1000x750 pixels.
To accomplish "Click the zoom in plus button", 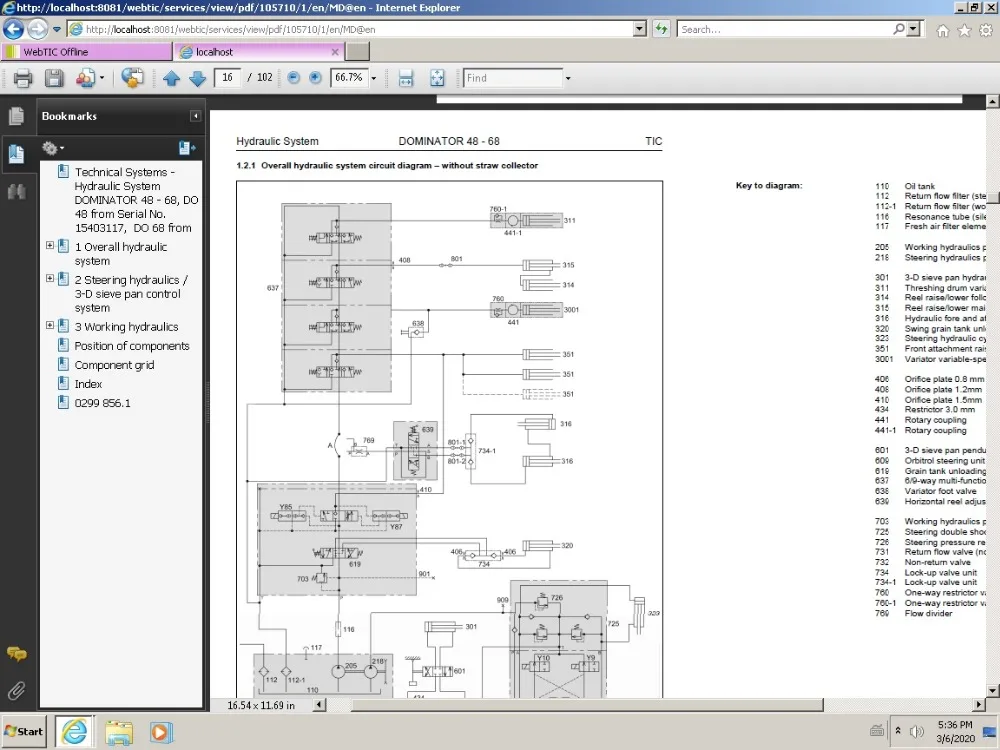I will point(315,78).
